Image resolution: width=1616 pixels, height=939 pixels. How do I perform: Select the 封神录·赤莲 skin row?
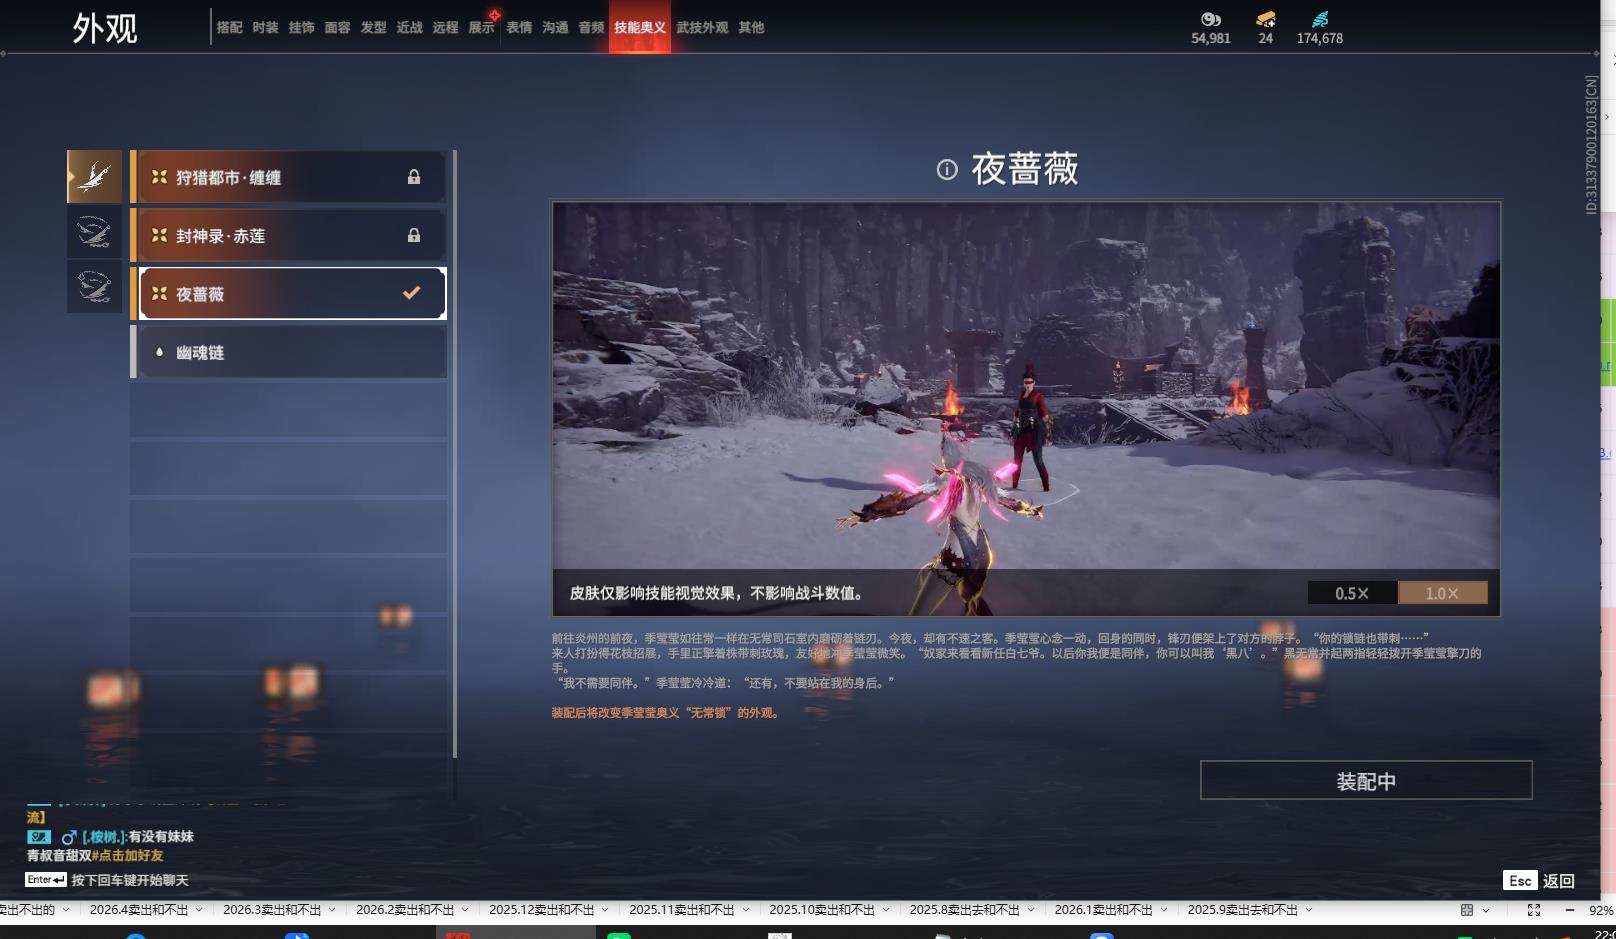point(288,235)
